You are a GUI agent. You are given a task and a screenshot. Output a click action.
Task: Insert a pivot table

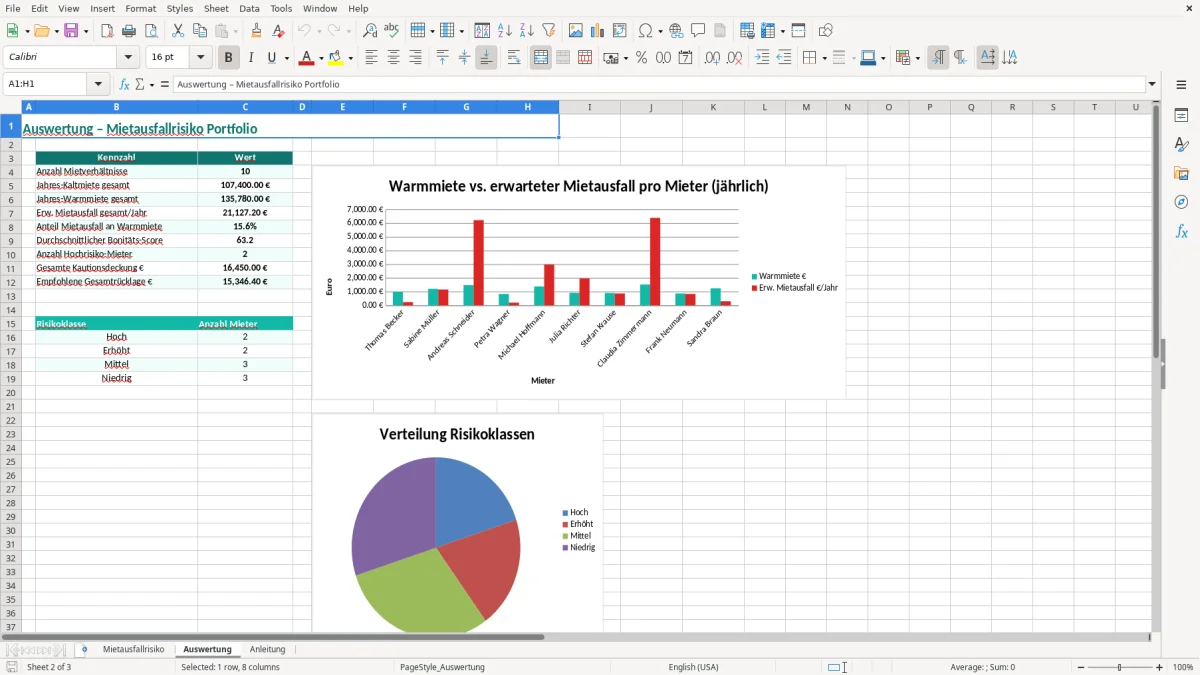point(620,31)
